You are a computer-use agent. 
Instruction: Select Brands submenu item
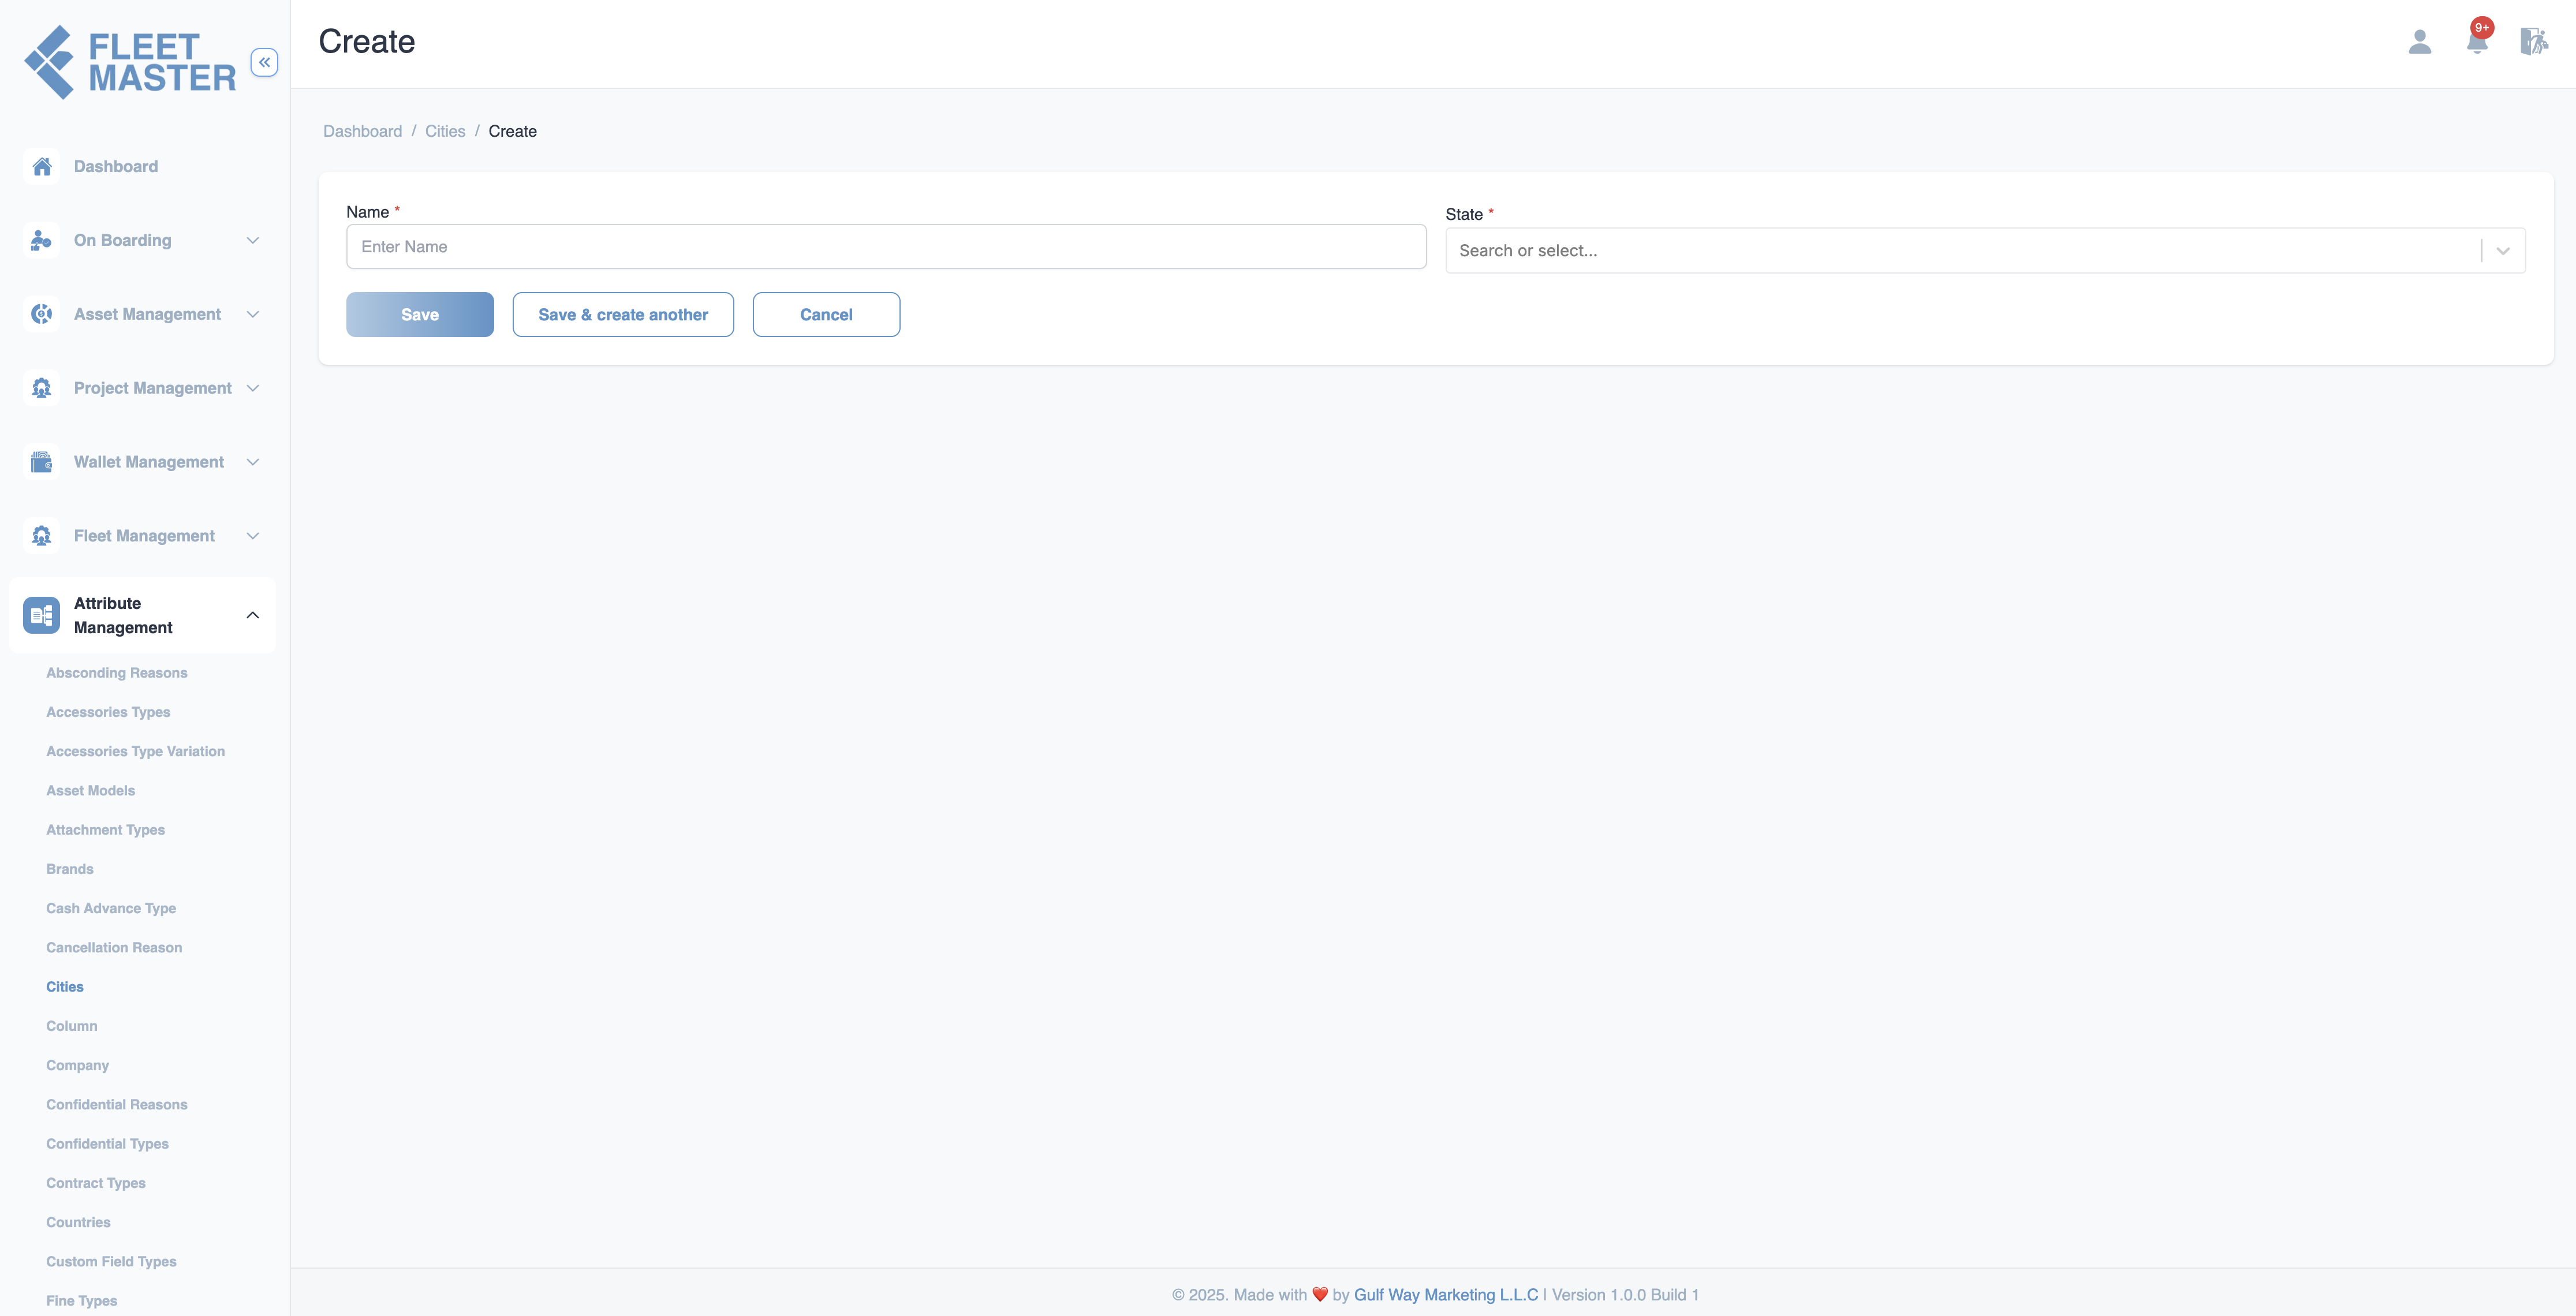[70, 869]
